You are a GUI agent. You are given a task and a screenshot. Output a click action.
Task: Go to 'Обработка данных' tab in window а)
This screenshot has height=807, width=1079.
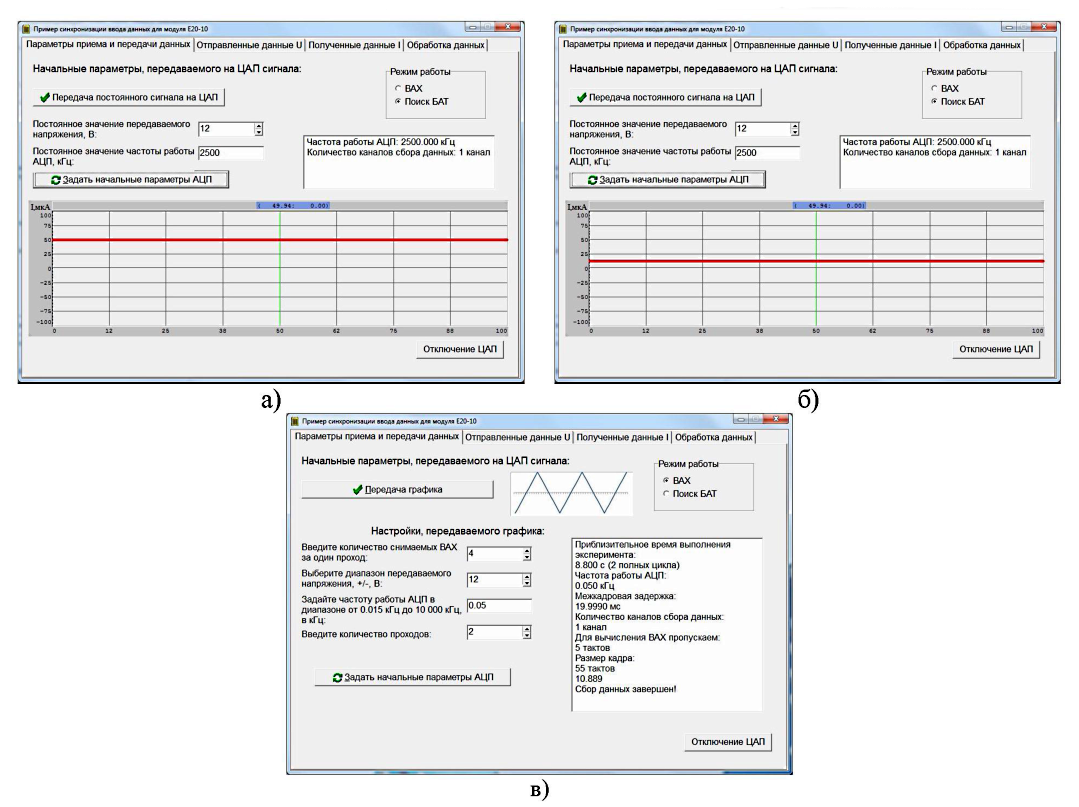(446, 45)
